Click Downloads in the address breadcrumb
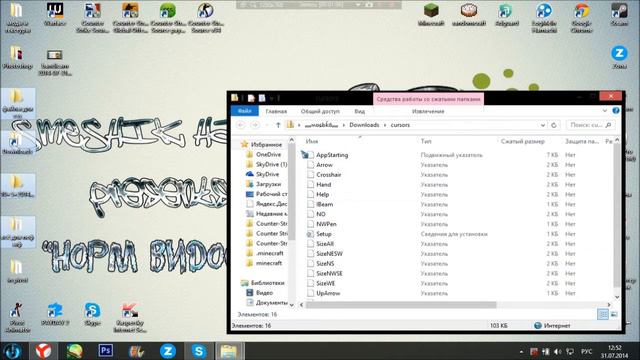Screen dimensions: 640x360 point(364,125)
